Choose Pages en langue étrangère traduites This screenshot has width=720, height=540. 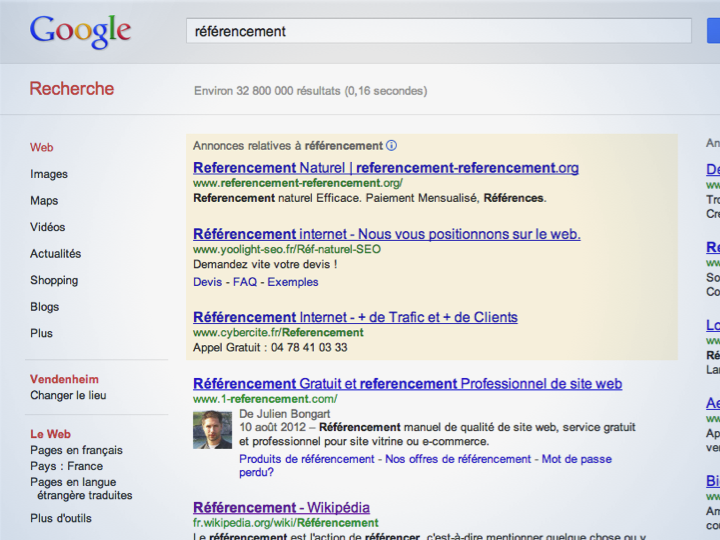point(81,489)
